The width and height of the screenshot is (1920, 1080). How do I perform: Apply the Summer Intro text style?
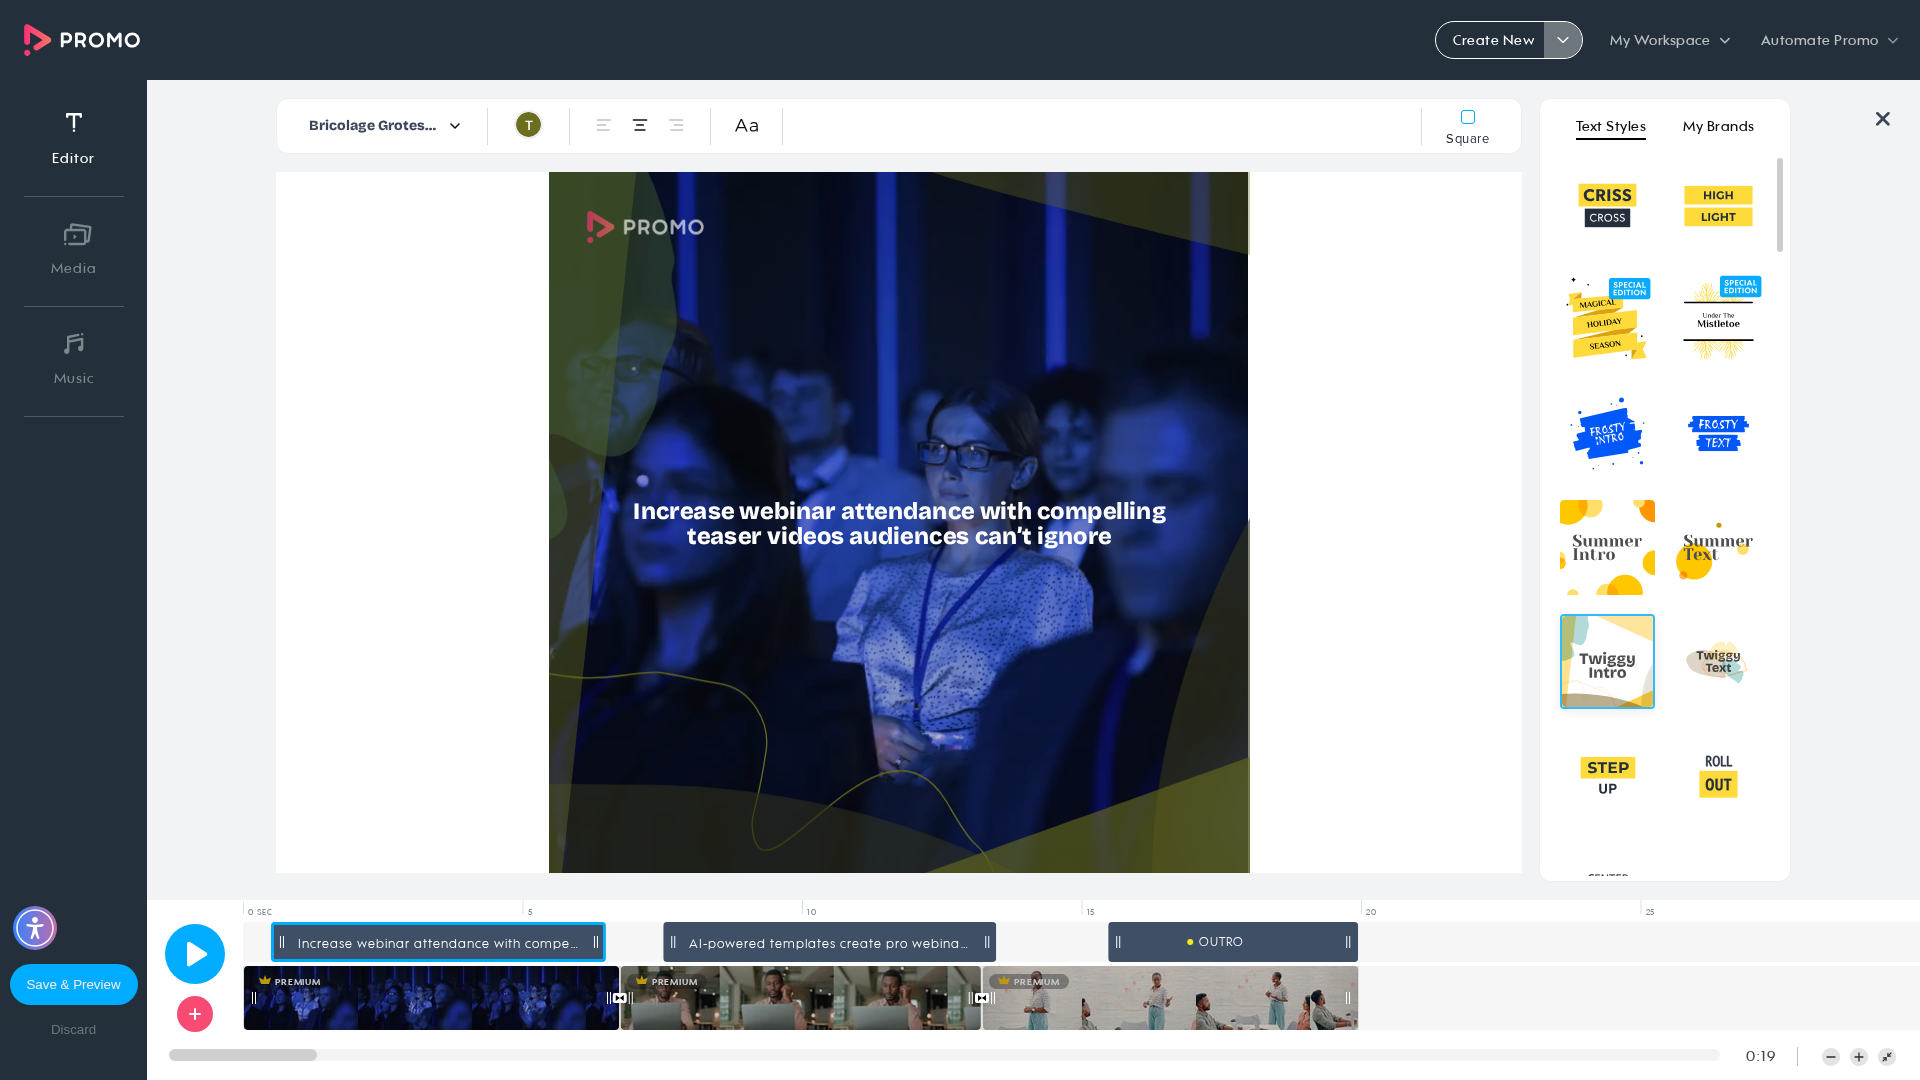tap(1607, 547)
